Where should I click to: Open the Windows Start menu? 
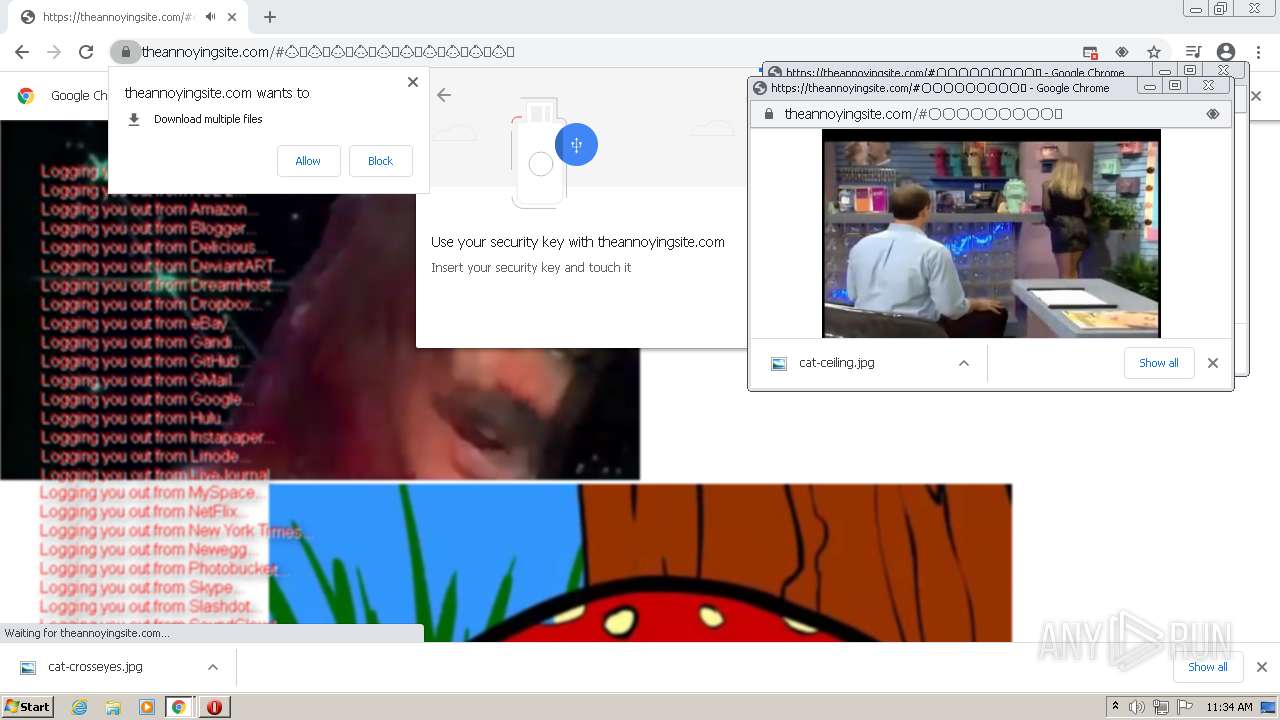[27, 707]
